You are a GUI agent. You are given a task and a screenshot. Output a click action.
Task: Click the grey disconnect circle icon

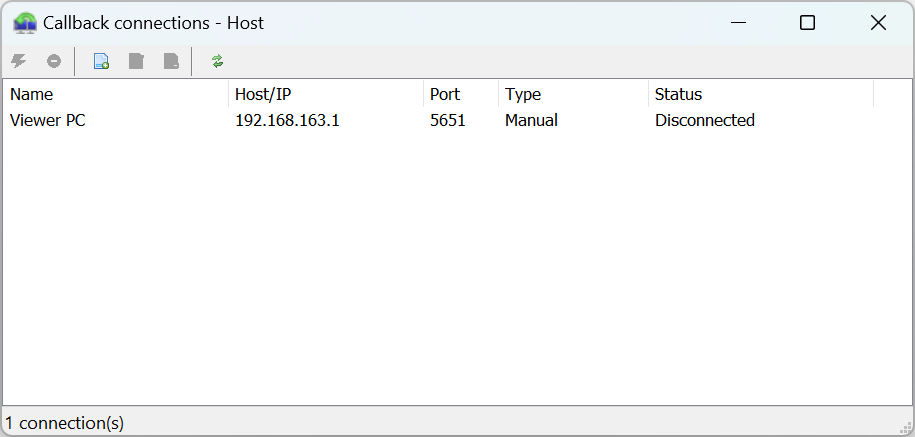(x=54, y=61)
